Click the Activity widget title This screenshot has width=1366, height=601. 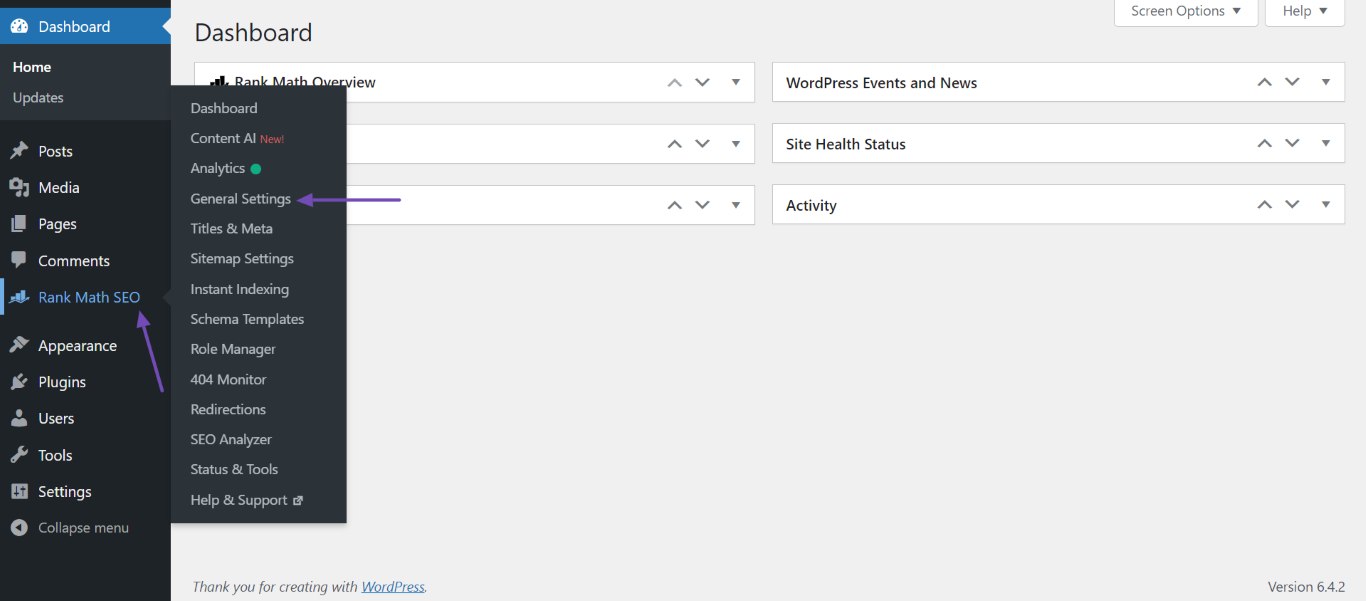(x=811, y=206)
